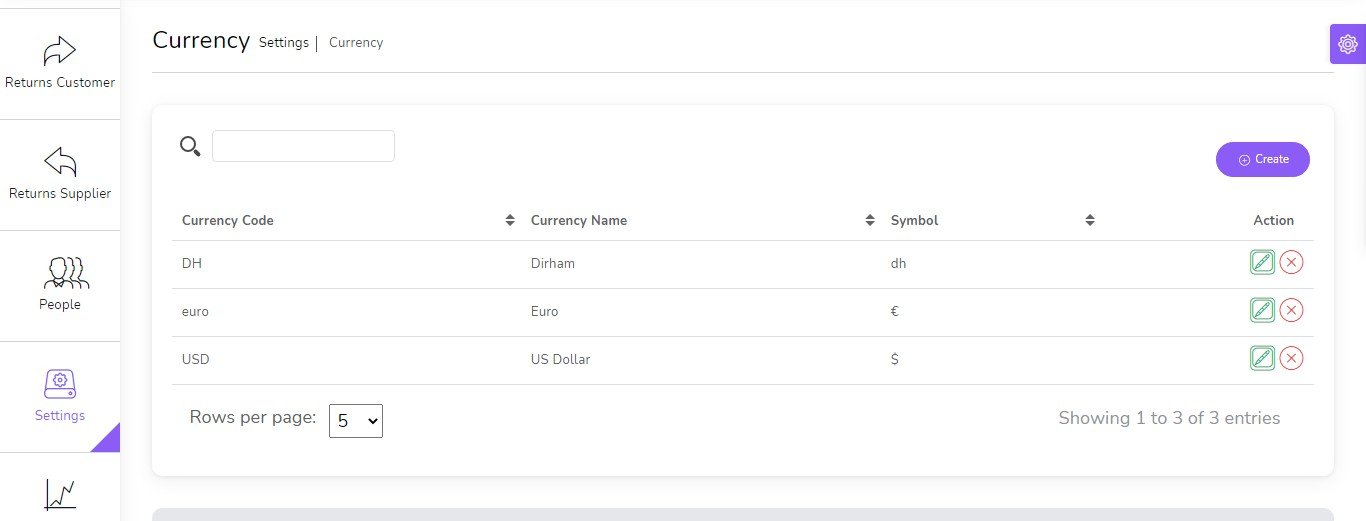Expand the Rows per page dropdown
Viewport: 1366px width, 521px height.
pyautogui.click(x=356, y=421)
